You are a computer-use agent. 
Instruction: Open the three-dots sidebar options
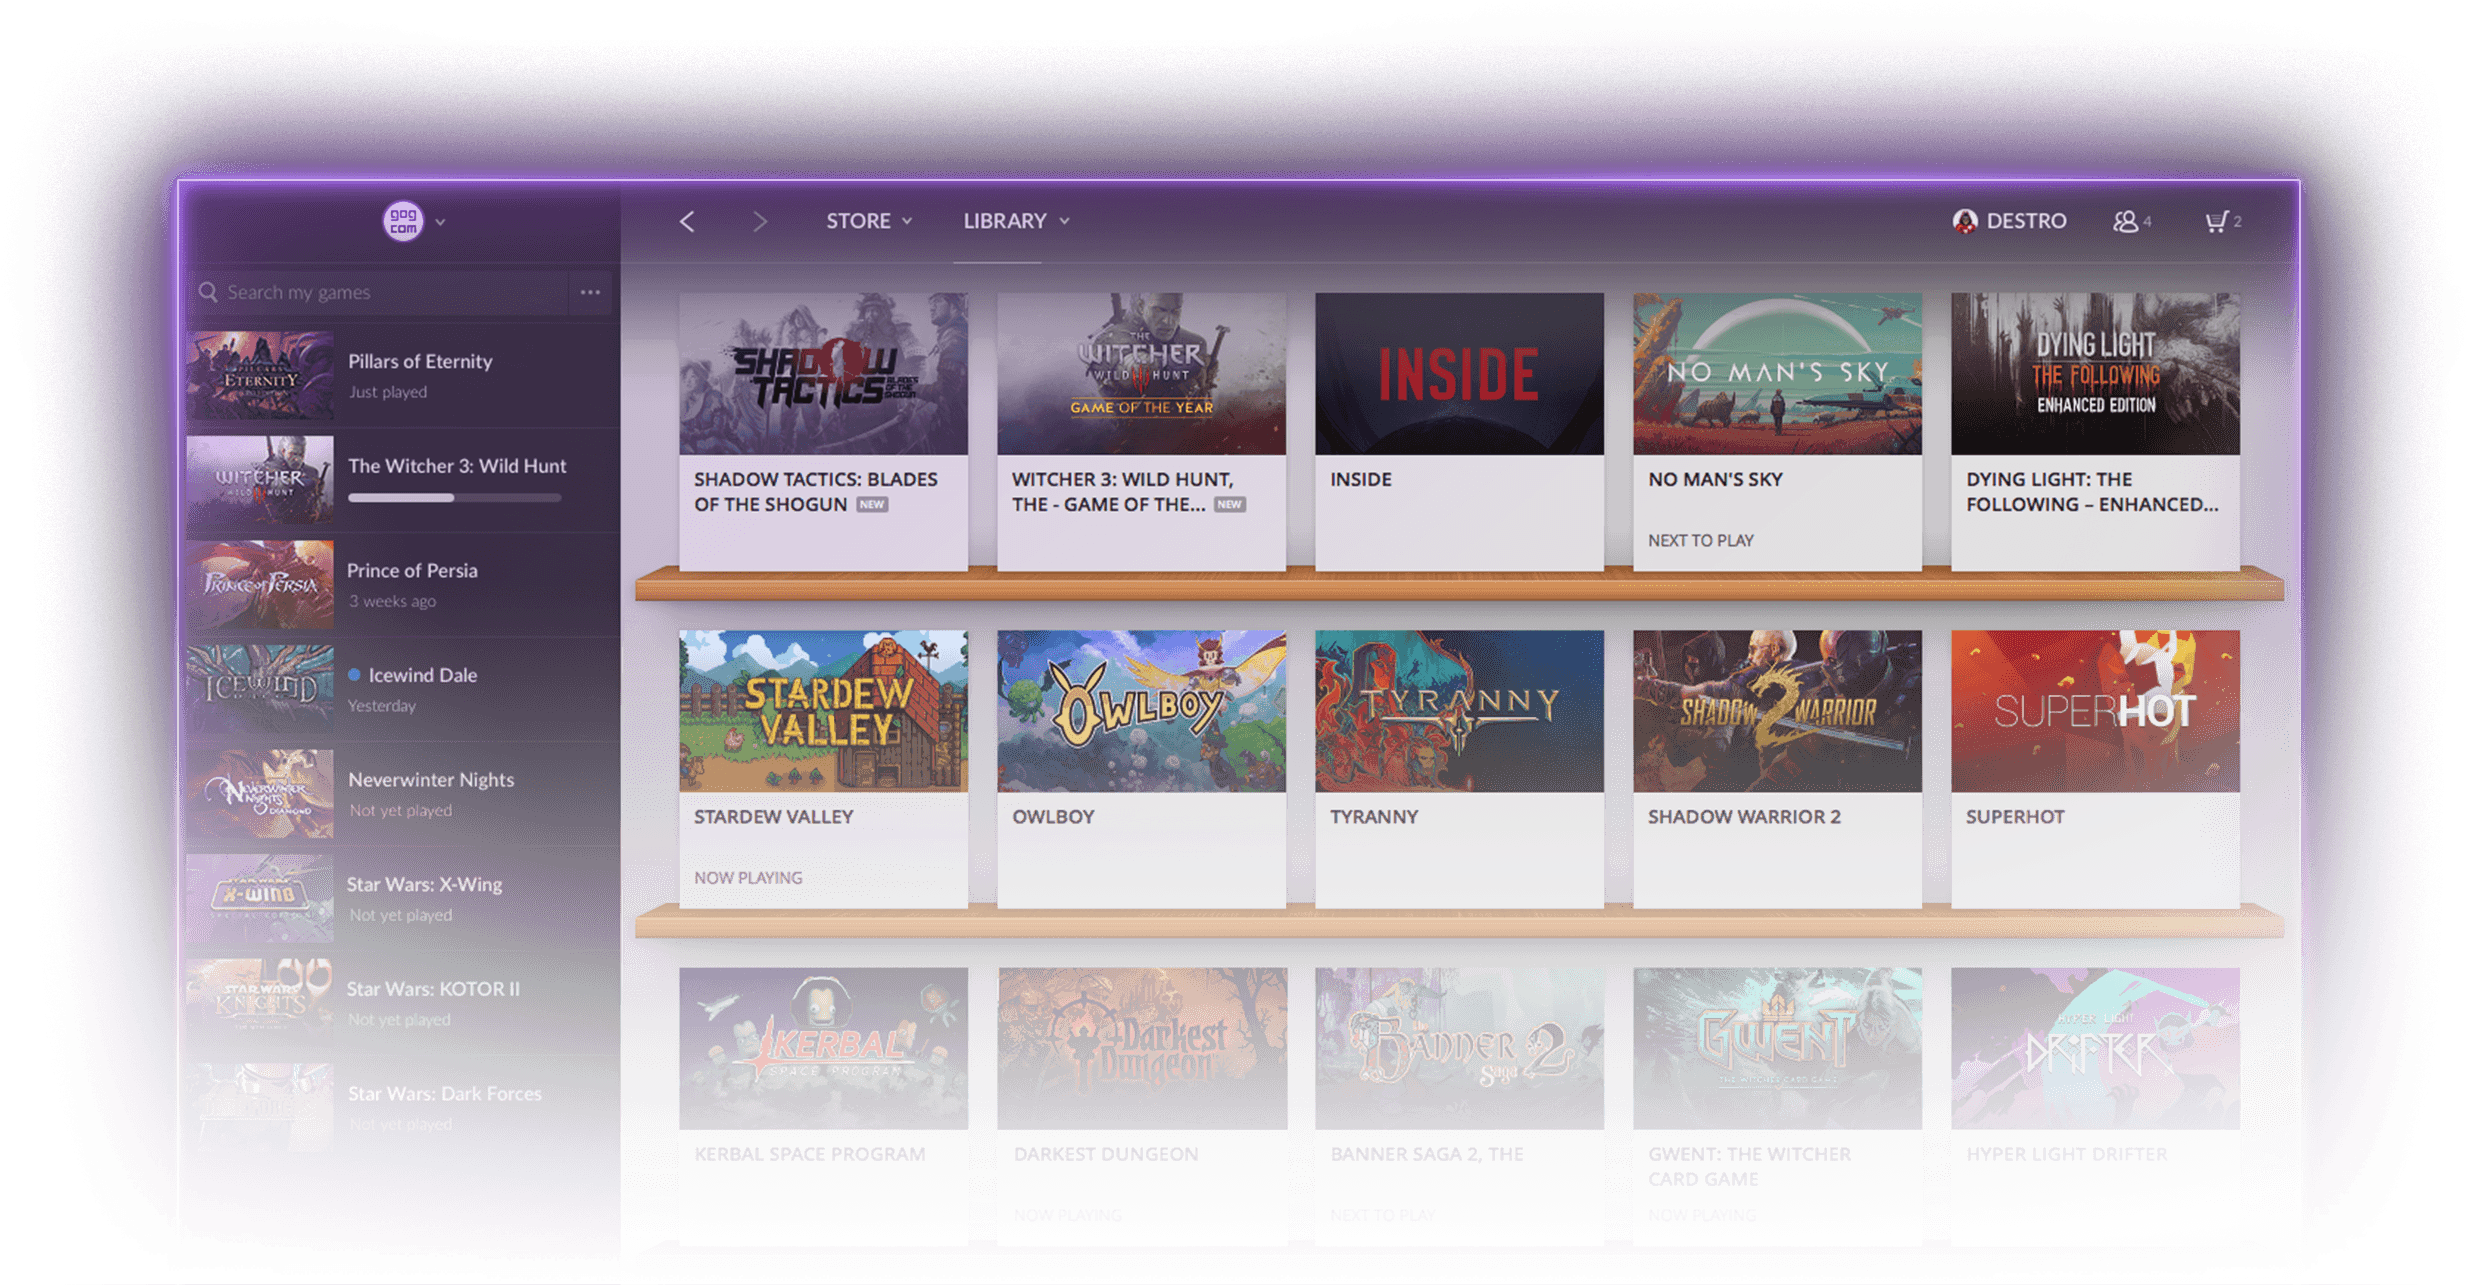coord(591,292)
